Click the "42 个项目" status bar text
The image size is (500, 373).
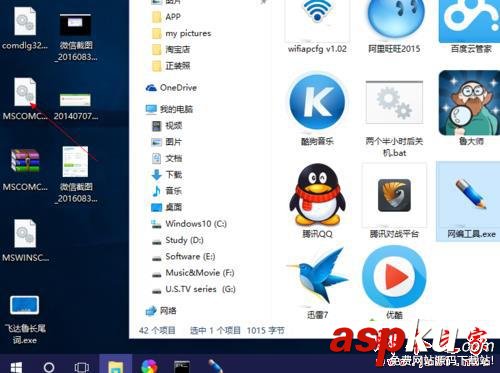[157, 331]
